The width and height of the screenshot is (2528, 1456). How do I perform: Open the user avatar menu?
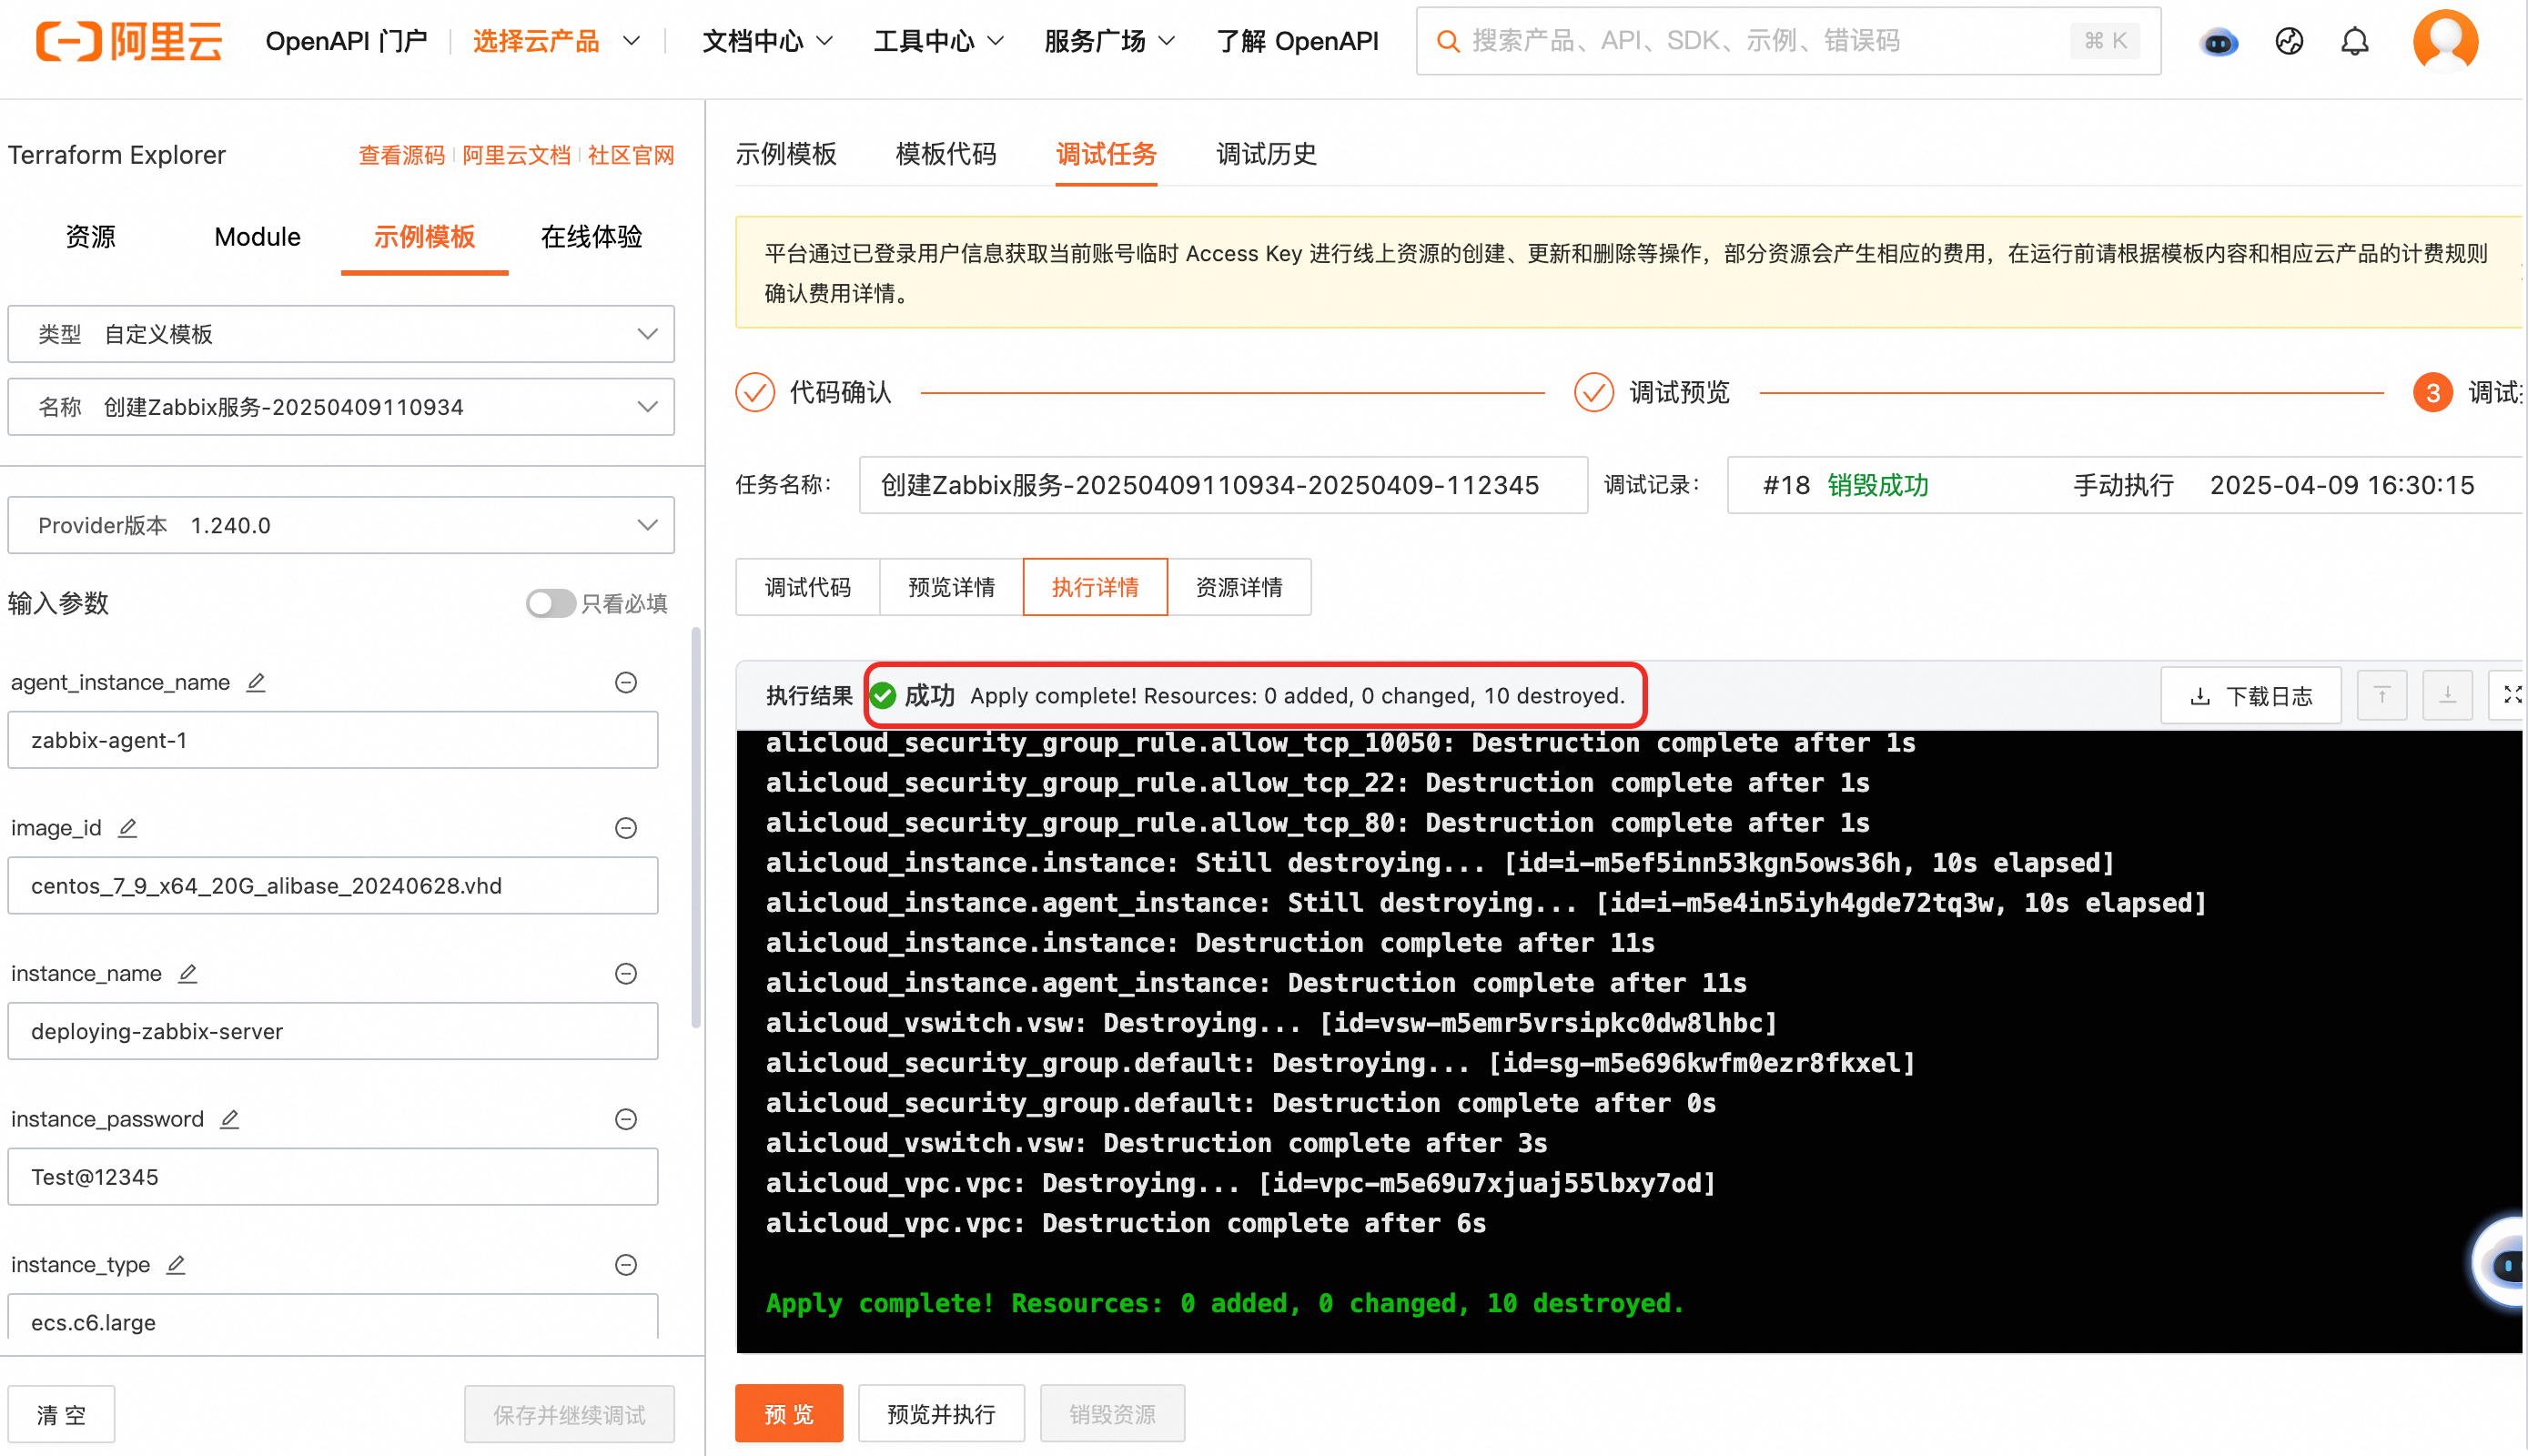pos(2444,41)
